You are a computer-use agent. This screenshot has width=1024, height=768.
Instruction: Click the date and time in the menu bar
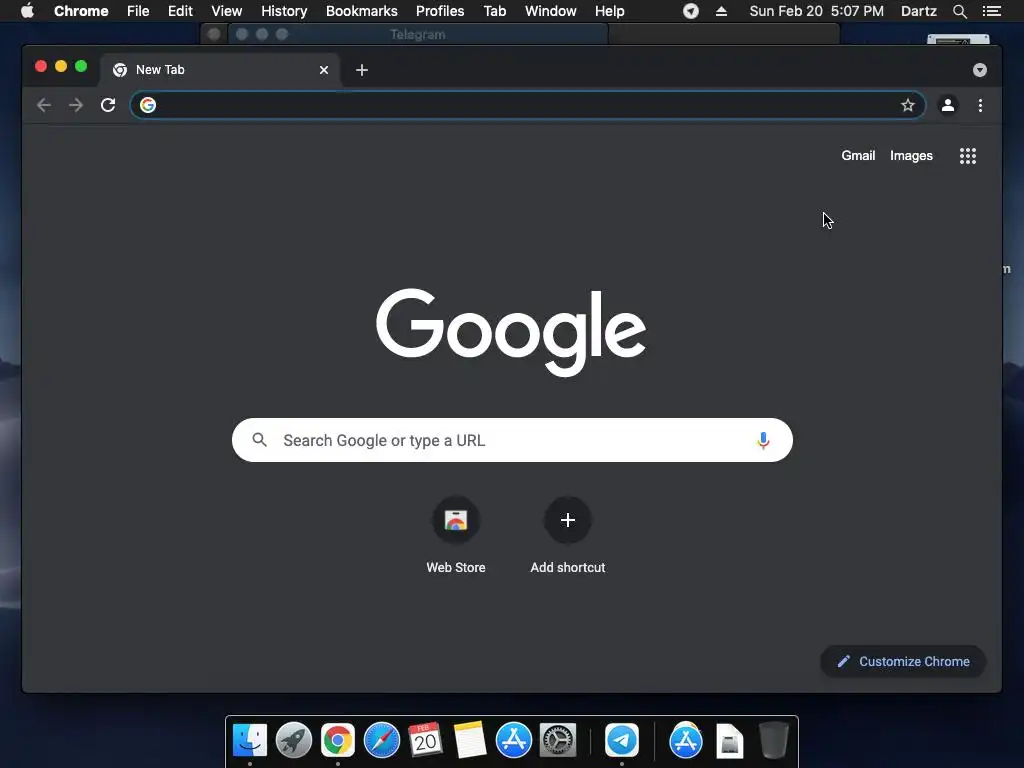click(816, 11)
